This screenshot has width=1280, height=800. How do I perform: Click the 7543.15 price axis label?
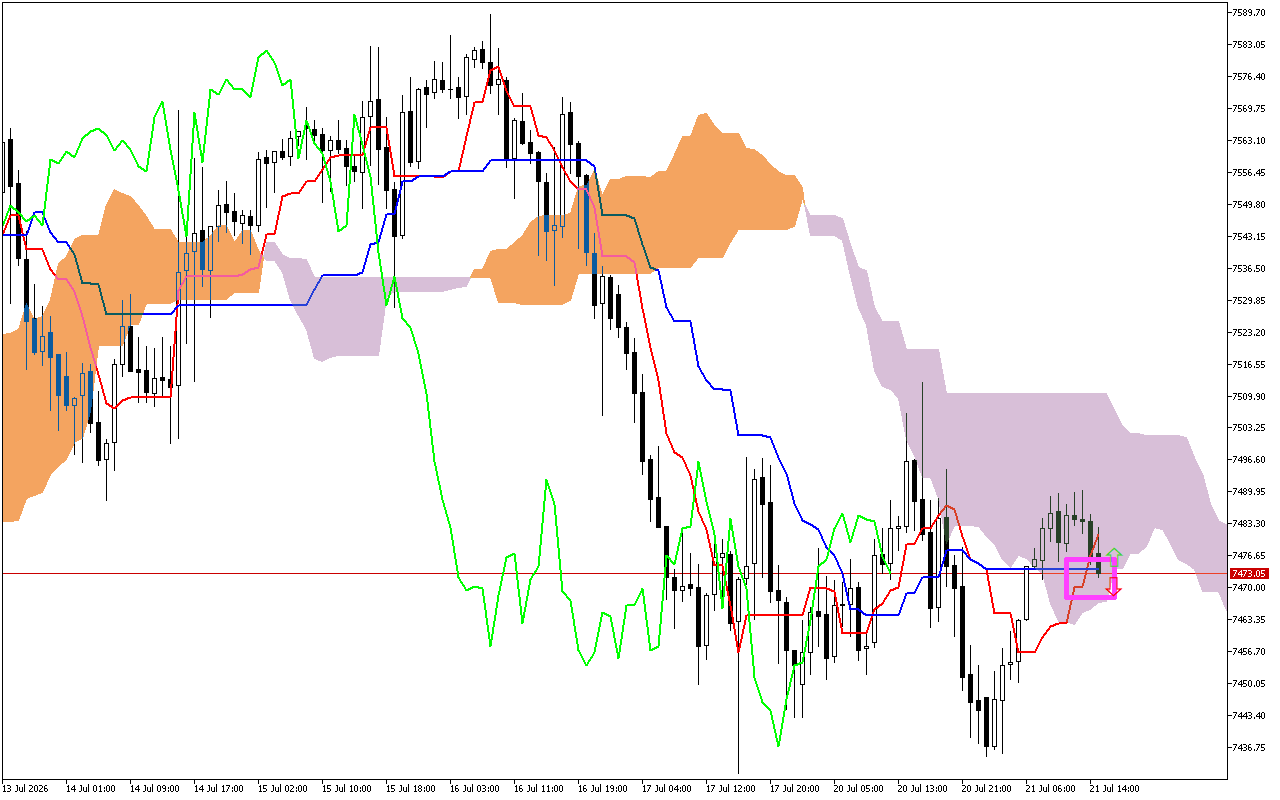coord(1250,237)
